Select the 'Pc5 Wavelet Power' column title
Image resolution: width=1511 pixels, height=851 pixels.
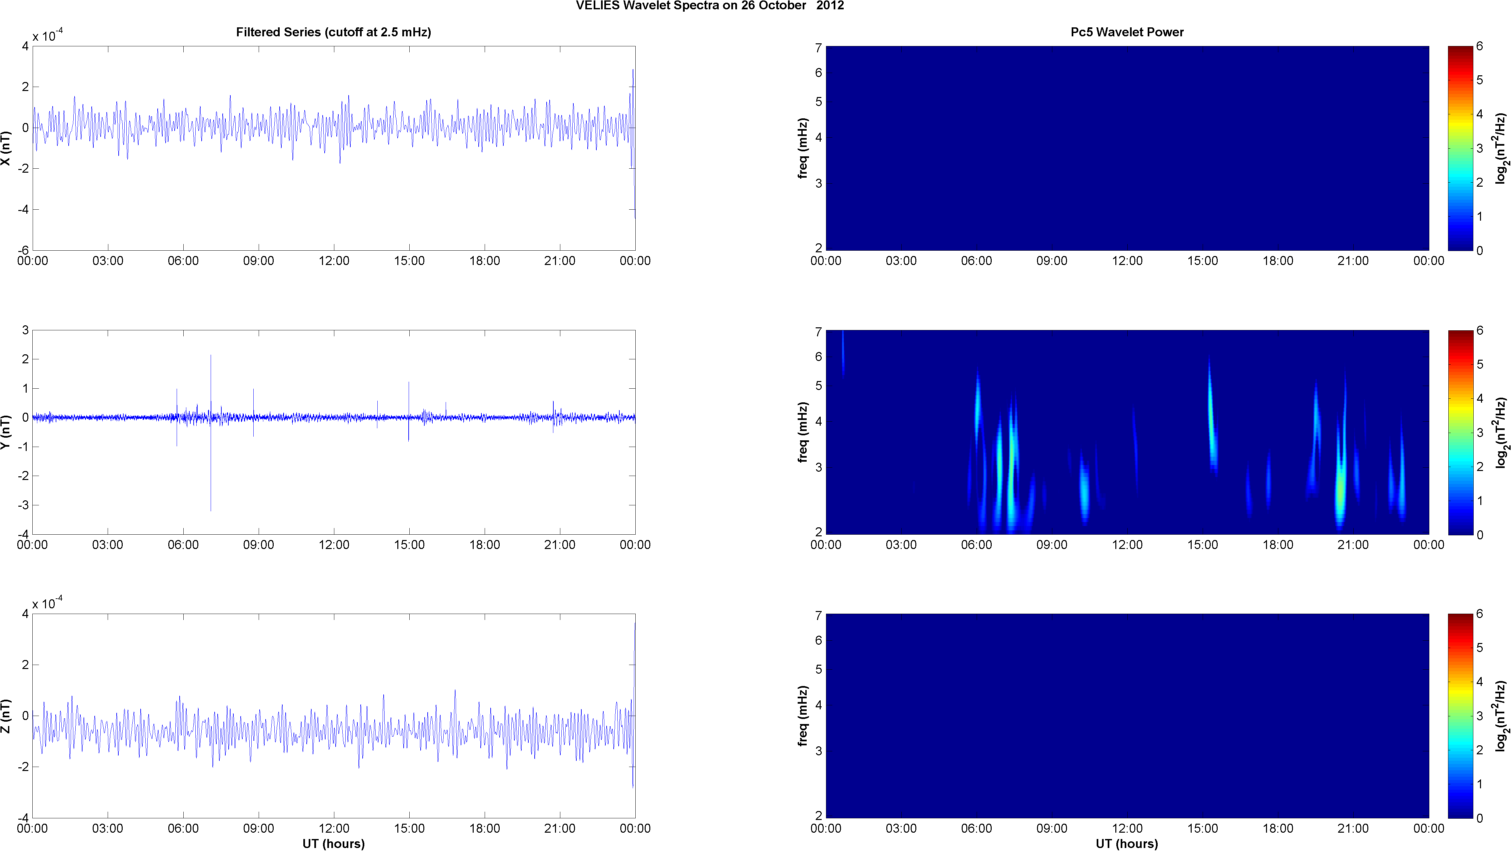[x=1127, y=32]
